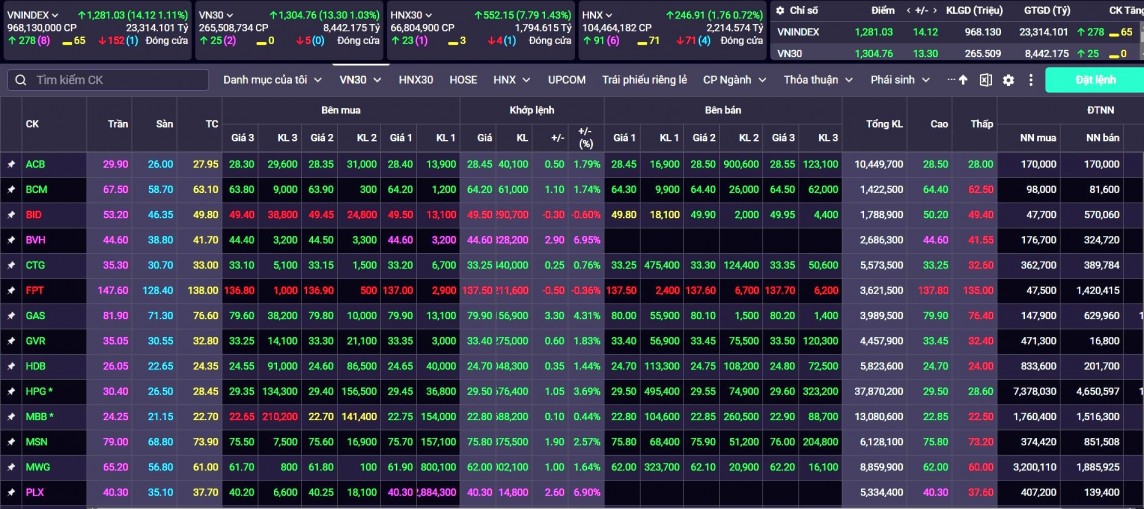This screenshot has height=509, width=1144.
Task: Expand the HNX30 index card dropdown
Action: tap(429, 15)
